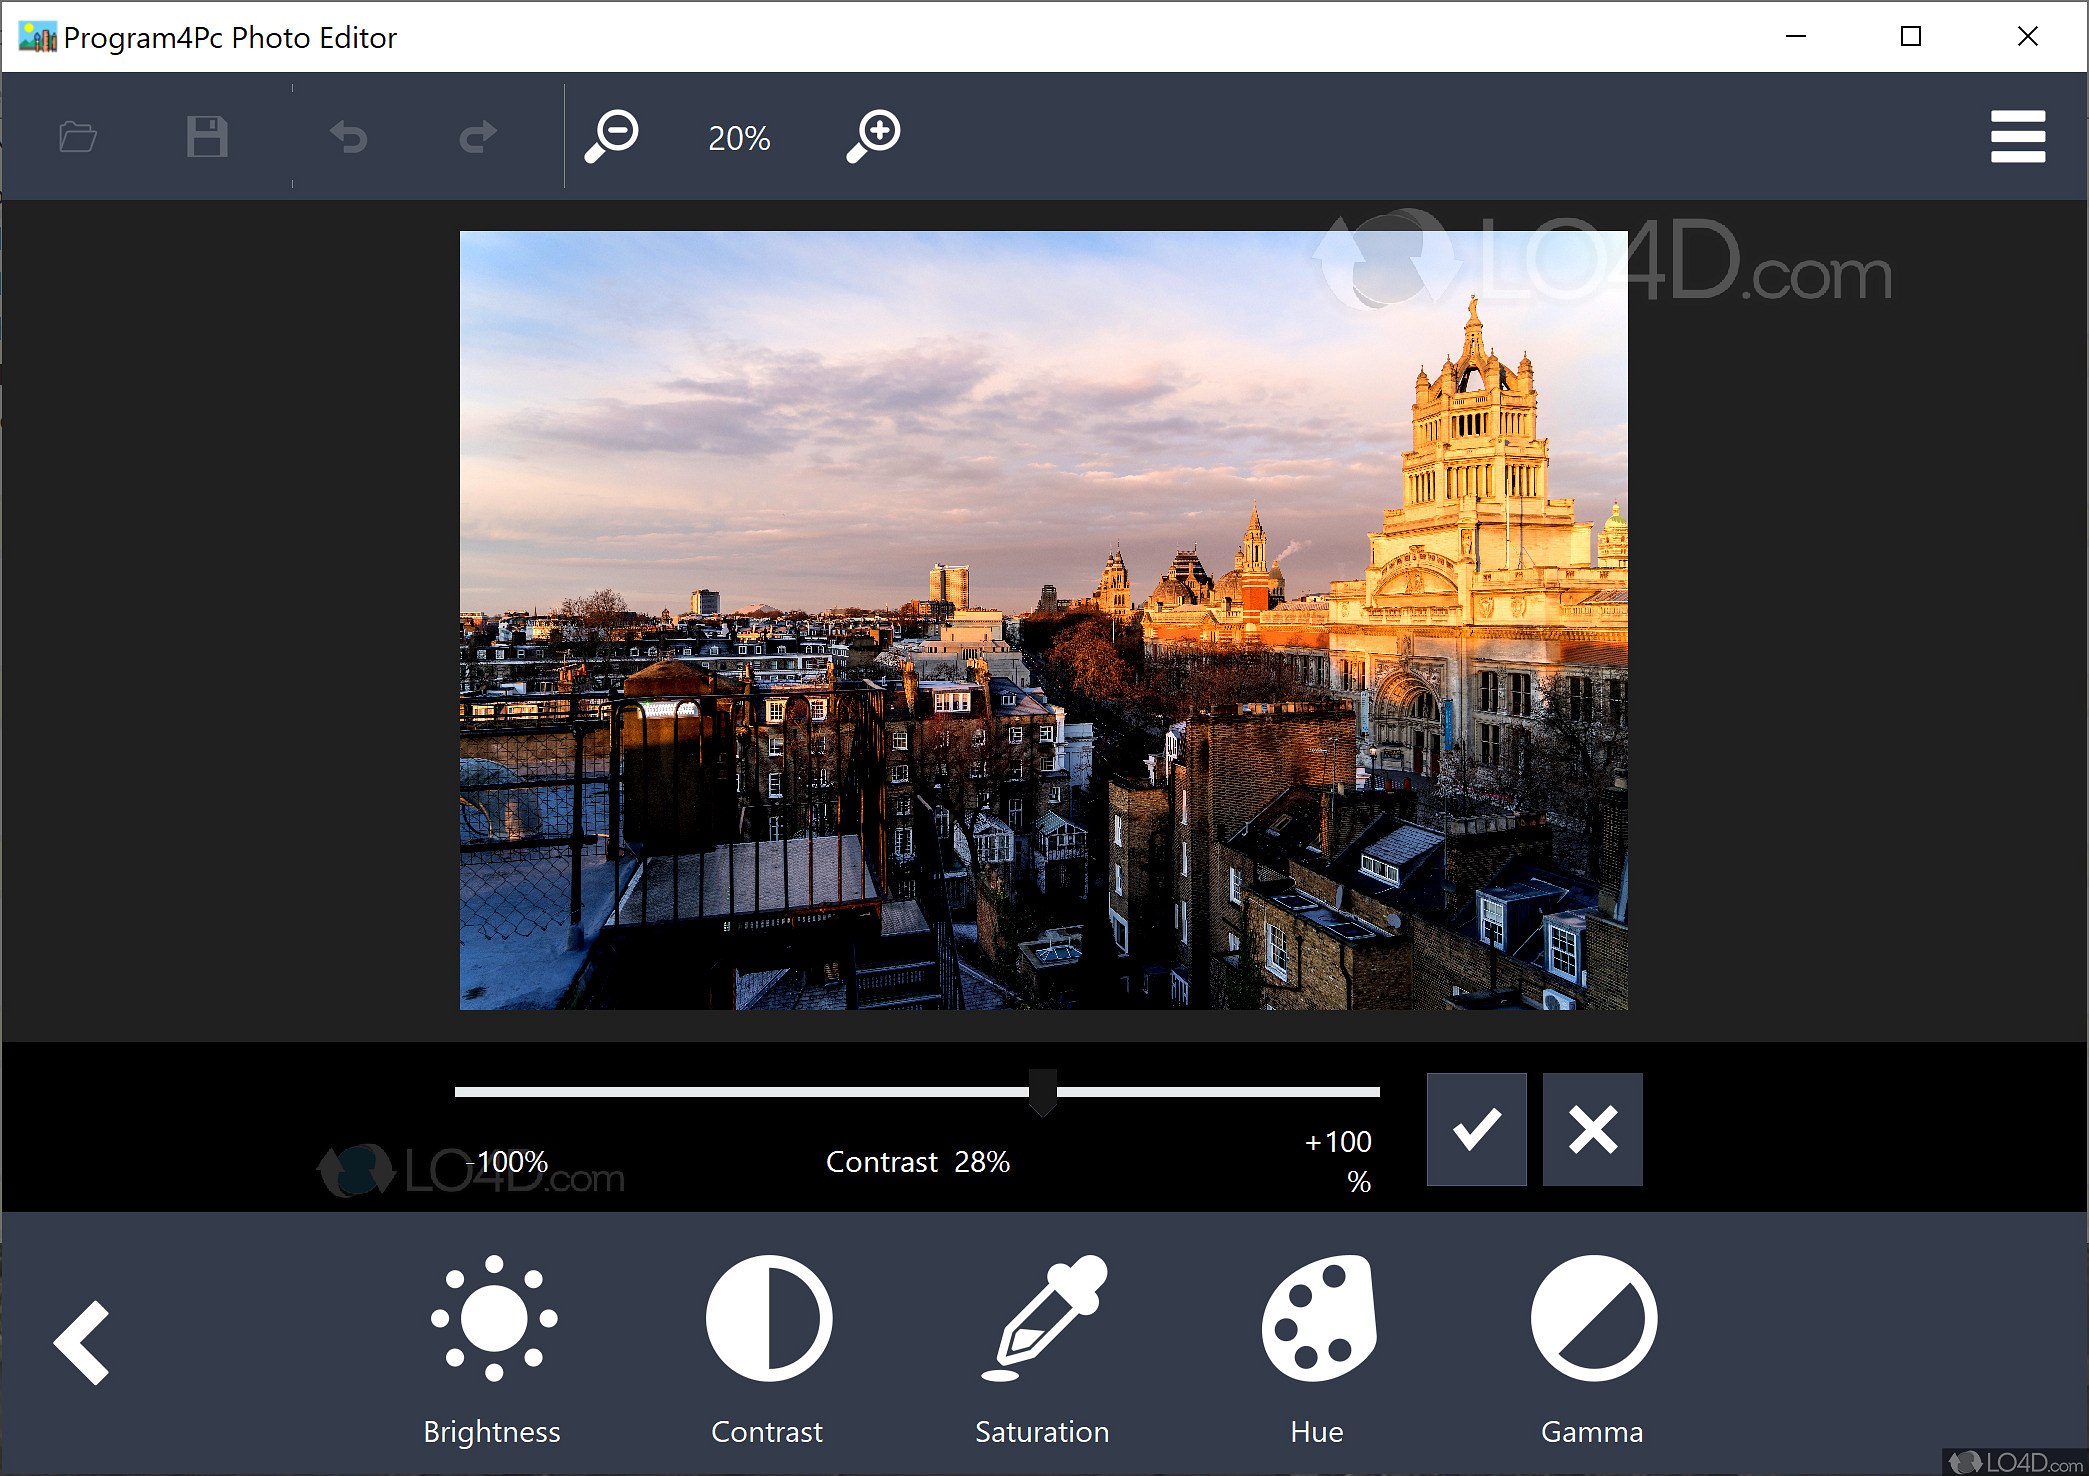Viewport: 2089px width, 1476px height.
Task: Open an image file
Action: tap(78, 136)
